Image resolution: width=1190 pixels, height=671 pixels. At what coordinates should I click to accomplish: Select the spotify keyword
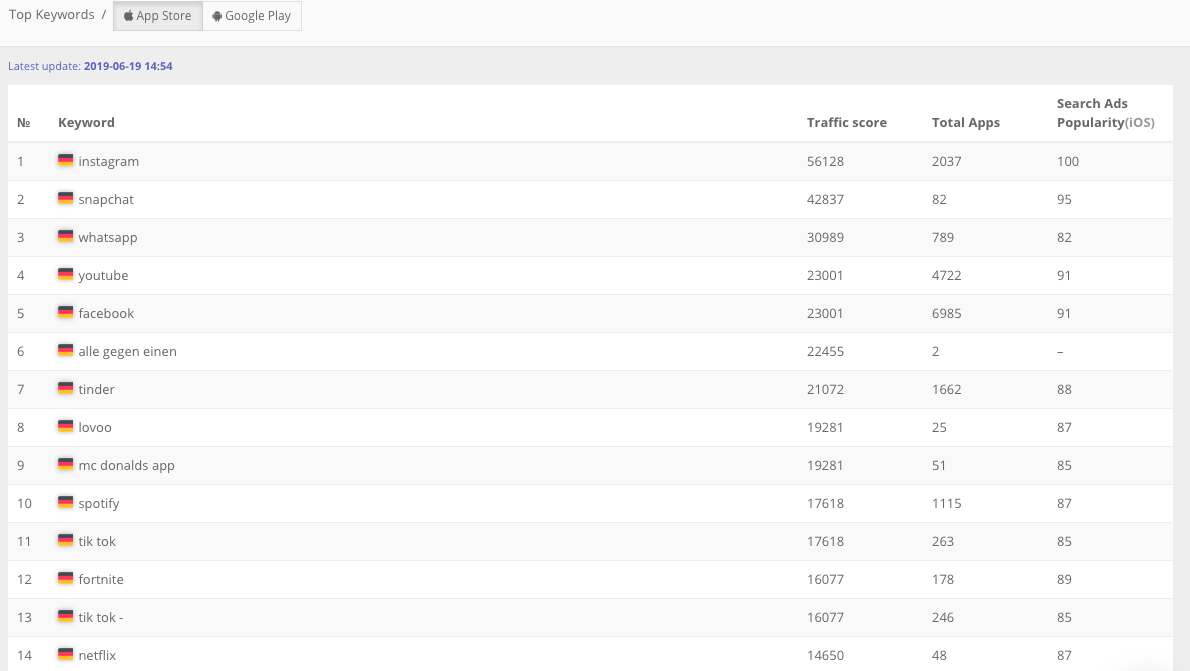(99, 503)
